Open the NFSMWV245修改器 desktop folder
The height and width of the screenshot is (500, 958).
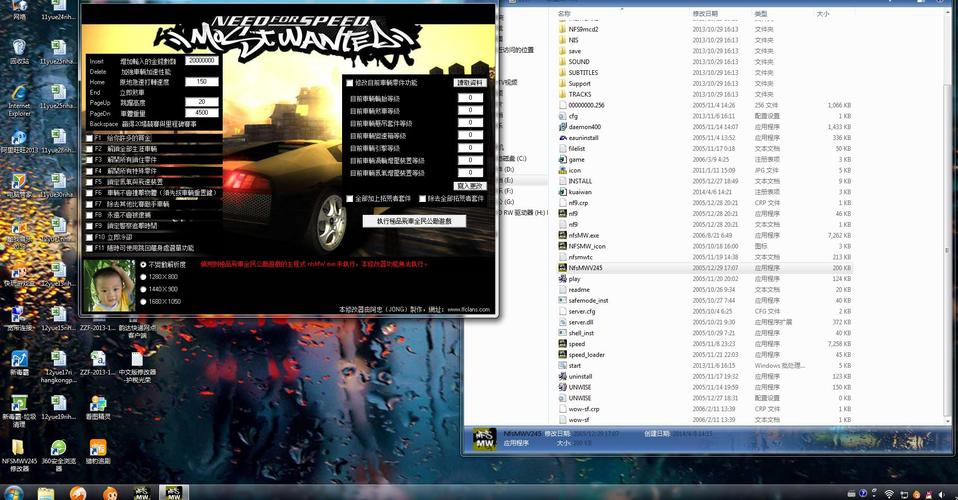click(x=19, y=455)
